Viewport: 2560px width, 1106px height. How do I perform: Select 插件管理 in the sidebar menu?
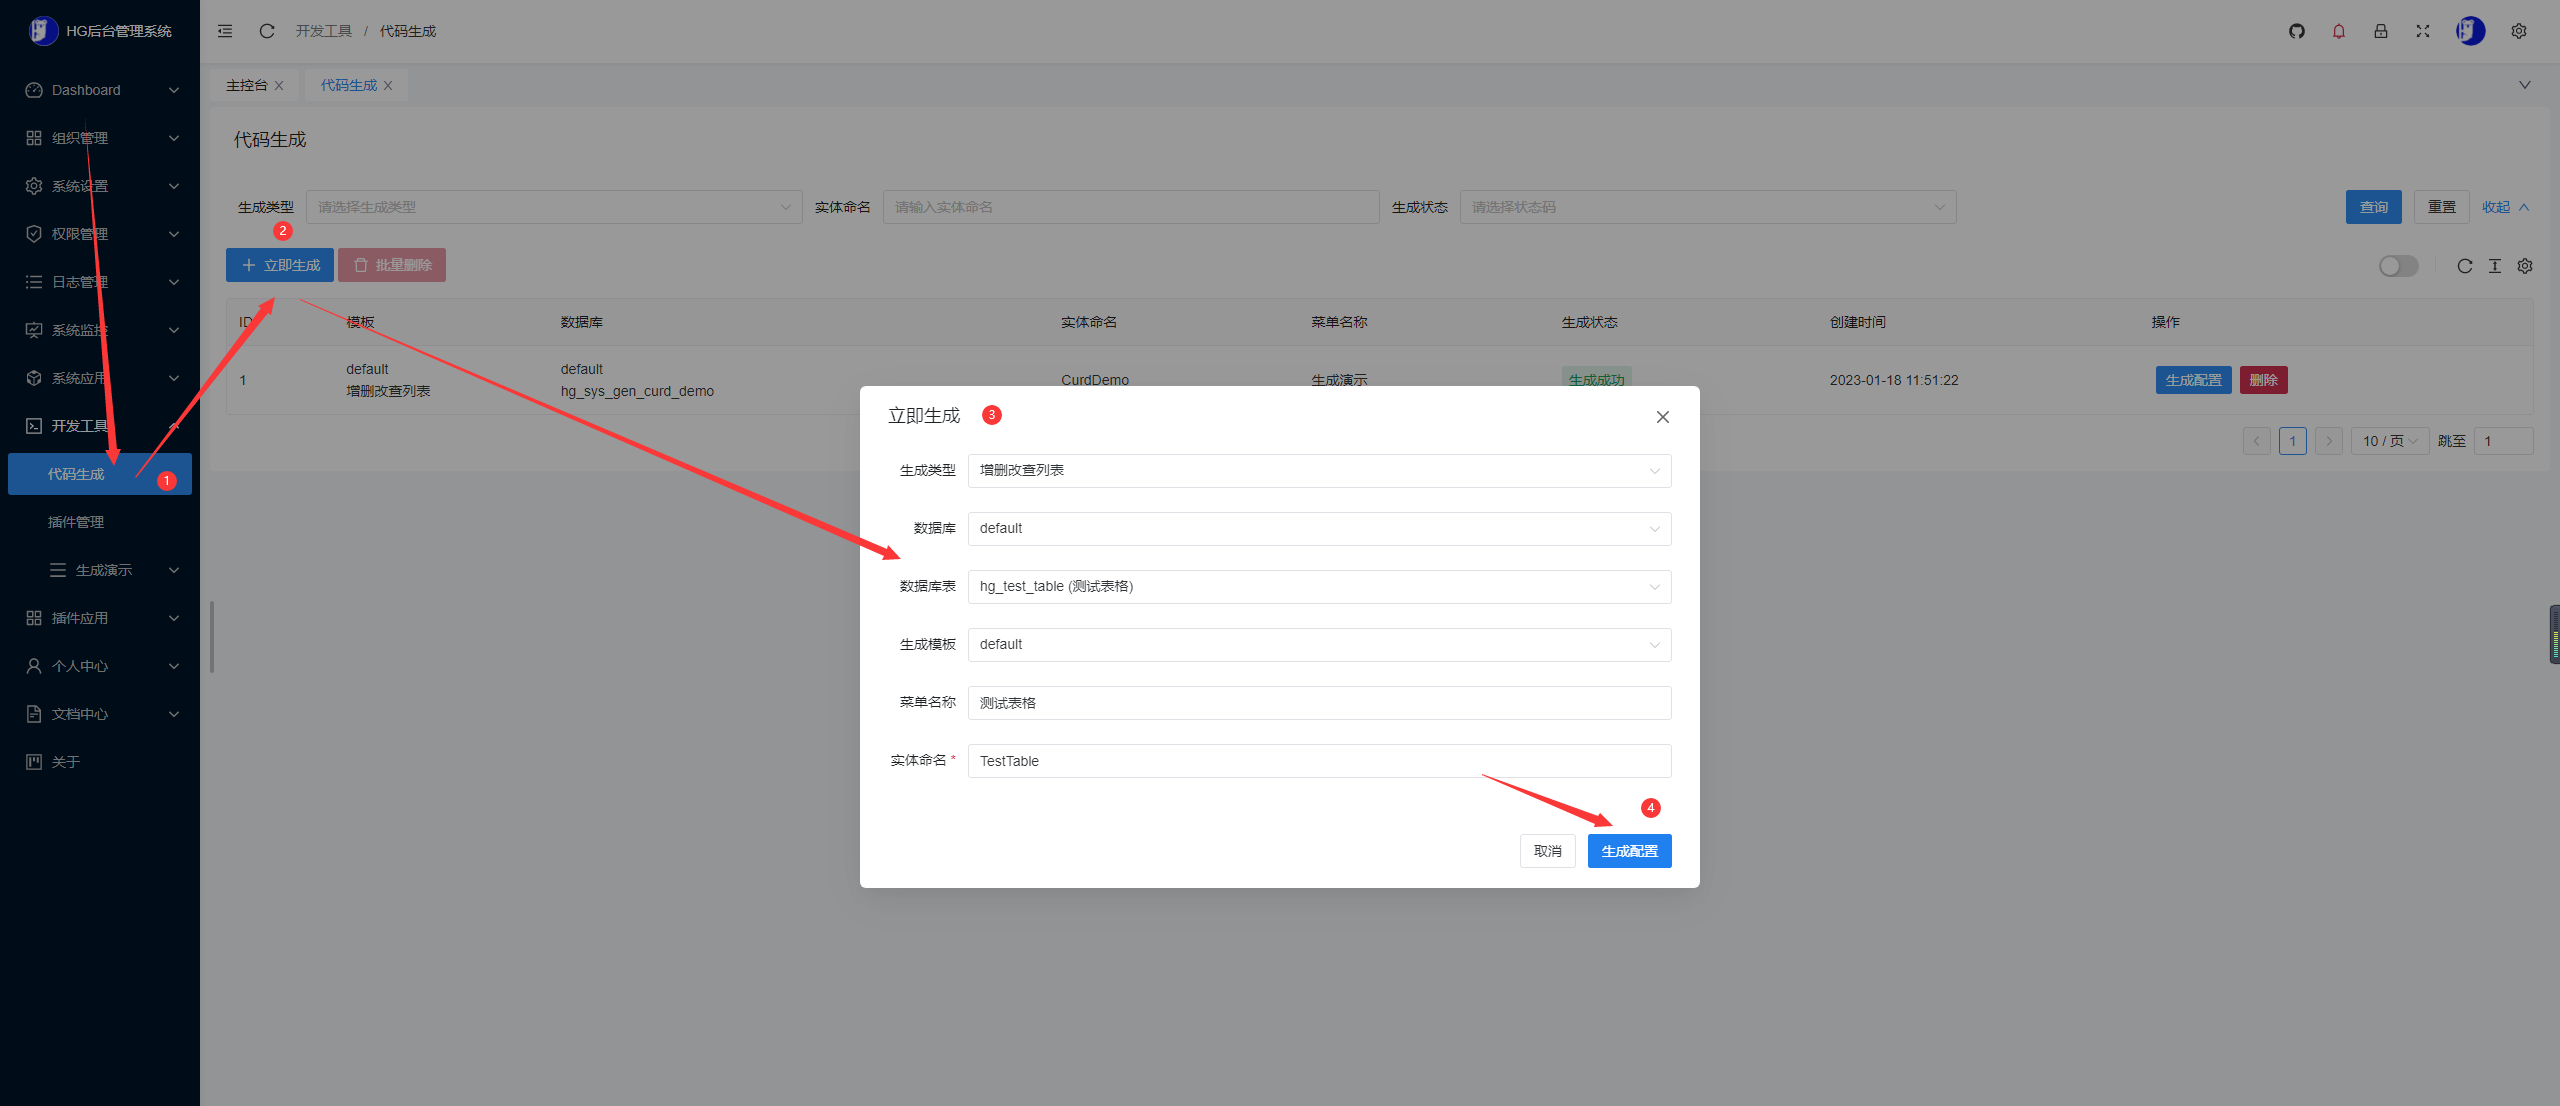(x=75, y=521)
